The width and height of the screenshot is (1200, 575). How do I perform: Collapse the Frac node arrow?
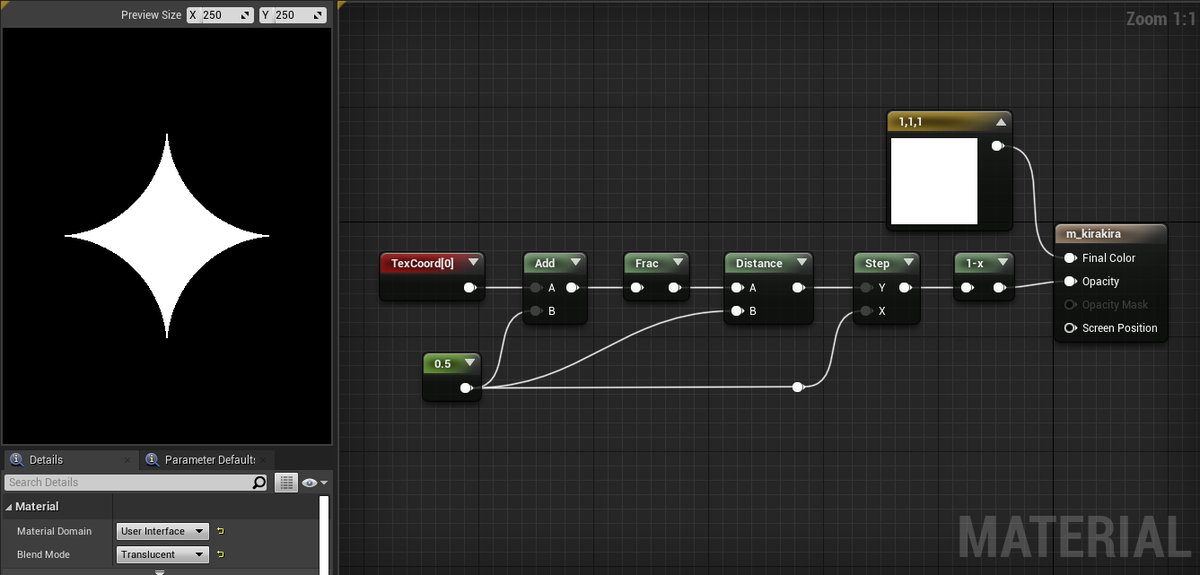tap(678, 263)
